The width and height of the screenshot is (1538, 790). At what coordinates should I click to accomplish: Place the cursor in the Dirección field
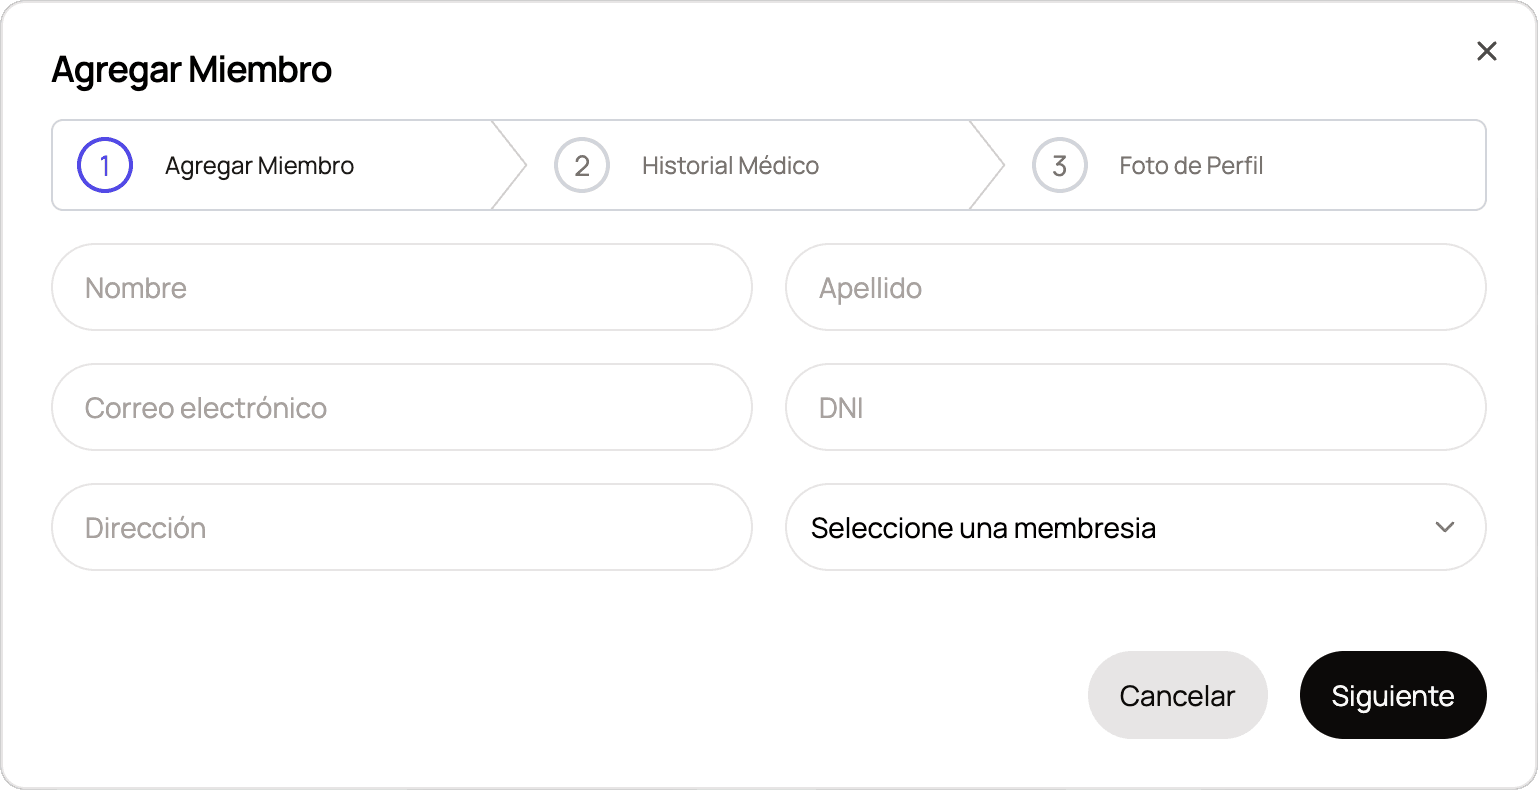tap(401, 527)
